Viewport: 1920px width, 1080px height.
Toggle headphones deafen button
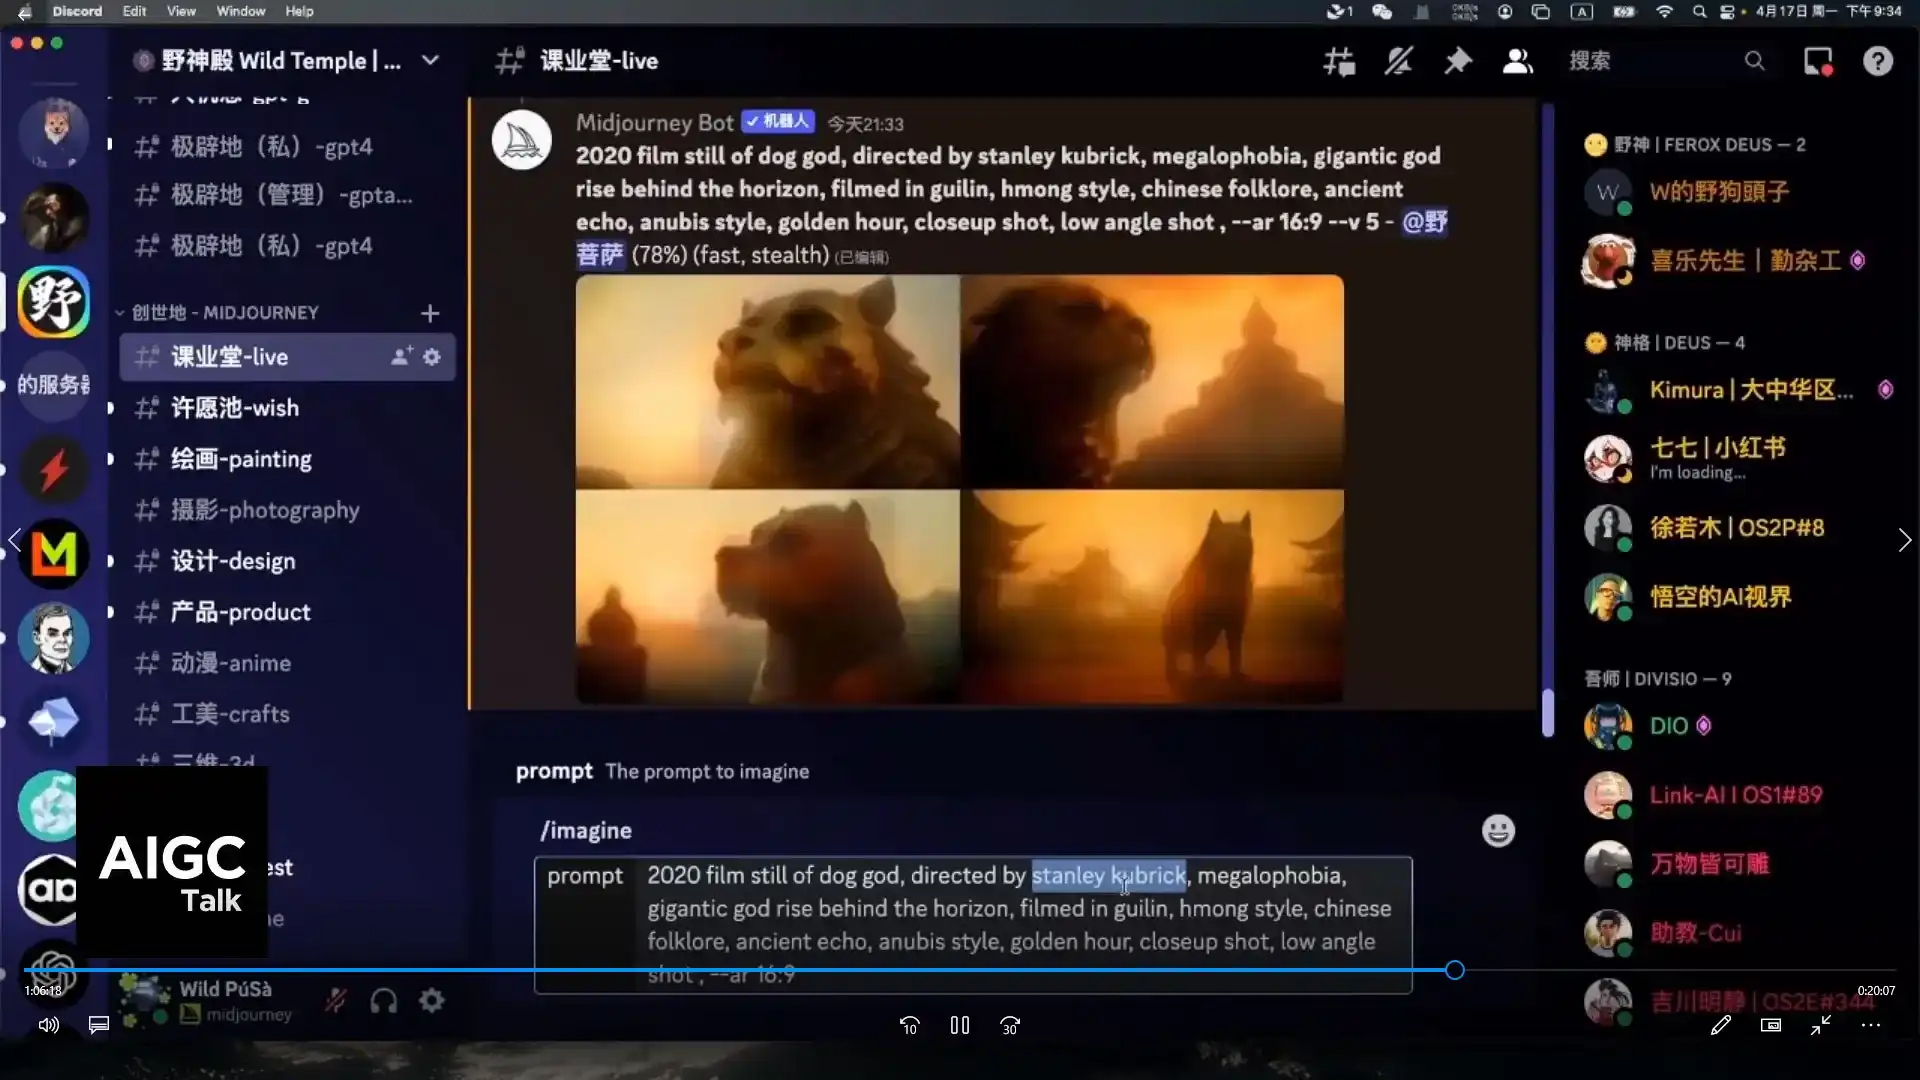point(383,1001)
